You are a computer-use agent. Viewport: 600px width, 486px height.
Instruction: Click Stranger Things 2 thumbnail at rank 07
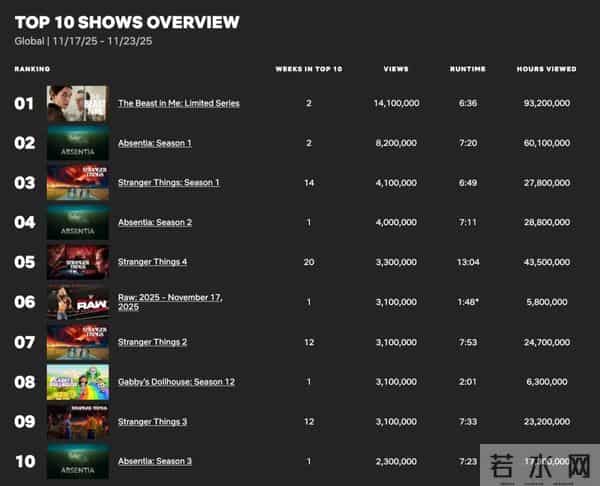click(x=78, y=342)
